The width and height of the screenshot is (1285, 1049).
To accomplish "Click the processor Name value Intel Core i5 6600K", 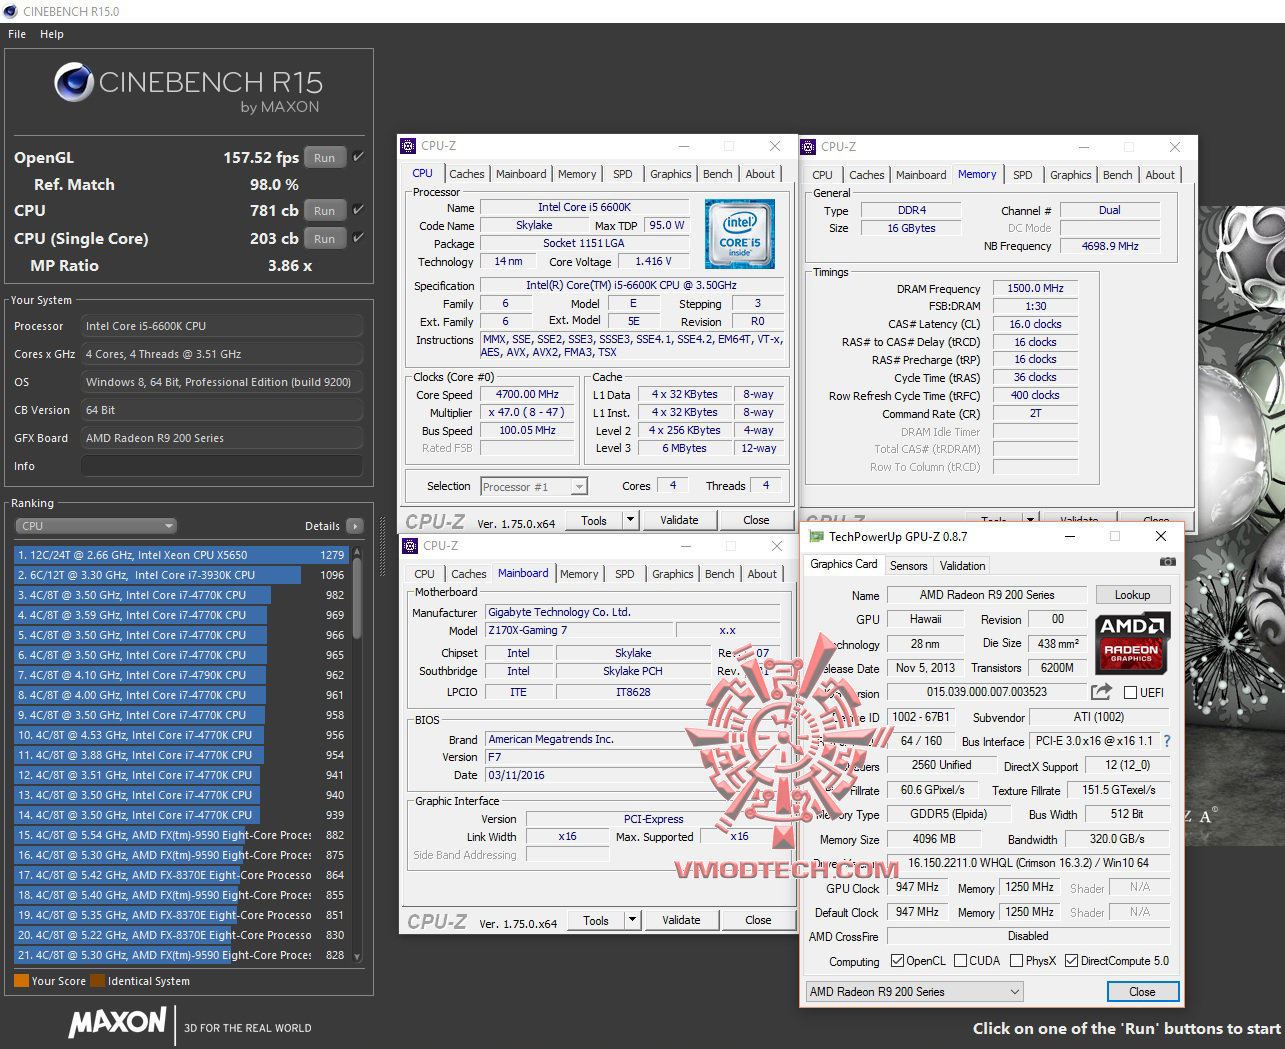I will point(584,207).
